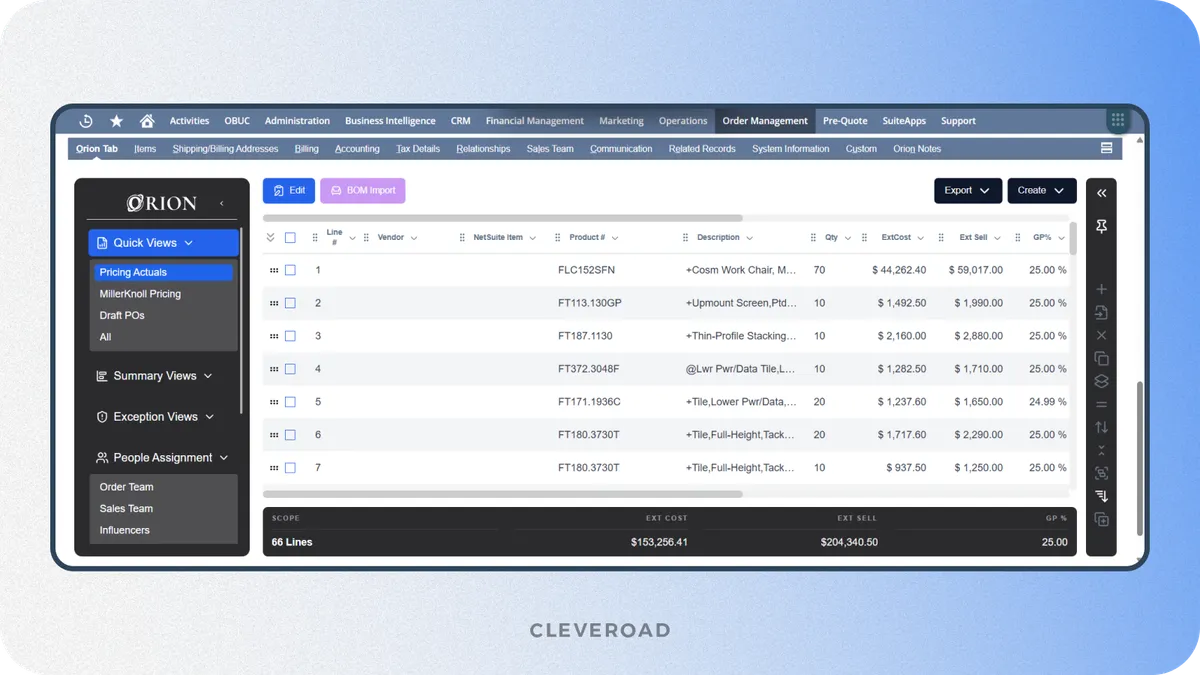
Task: Open the green apps grid icon
Action: pos(1117,120)
